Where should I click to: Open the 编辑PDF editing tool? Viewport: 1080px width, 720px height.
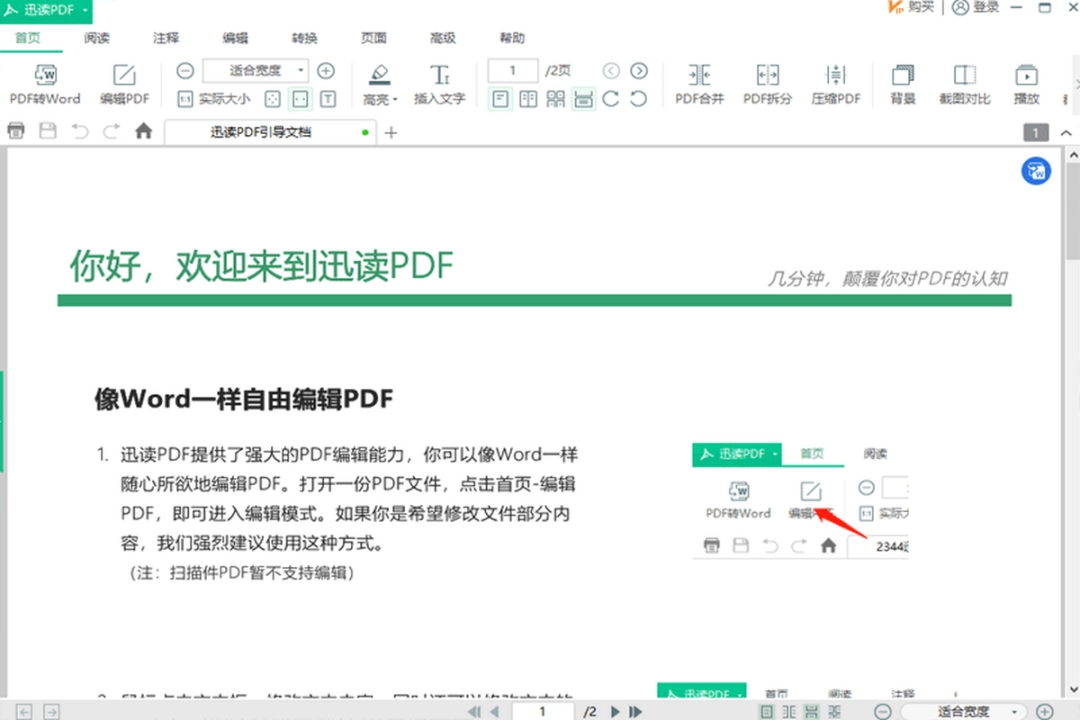tap(124, 83)
